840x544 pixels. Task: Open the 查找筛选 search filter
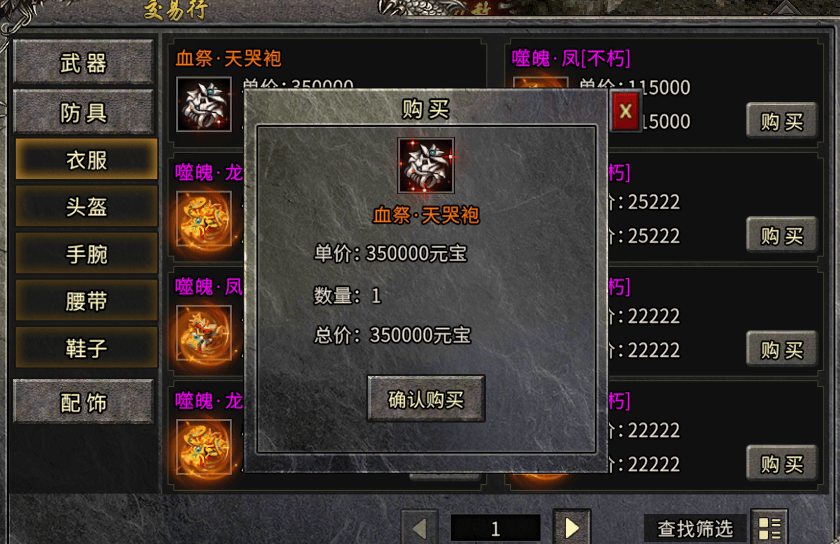pyautogui.click(x=694, y=529)
